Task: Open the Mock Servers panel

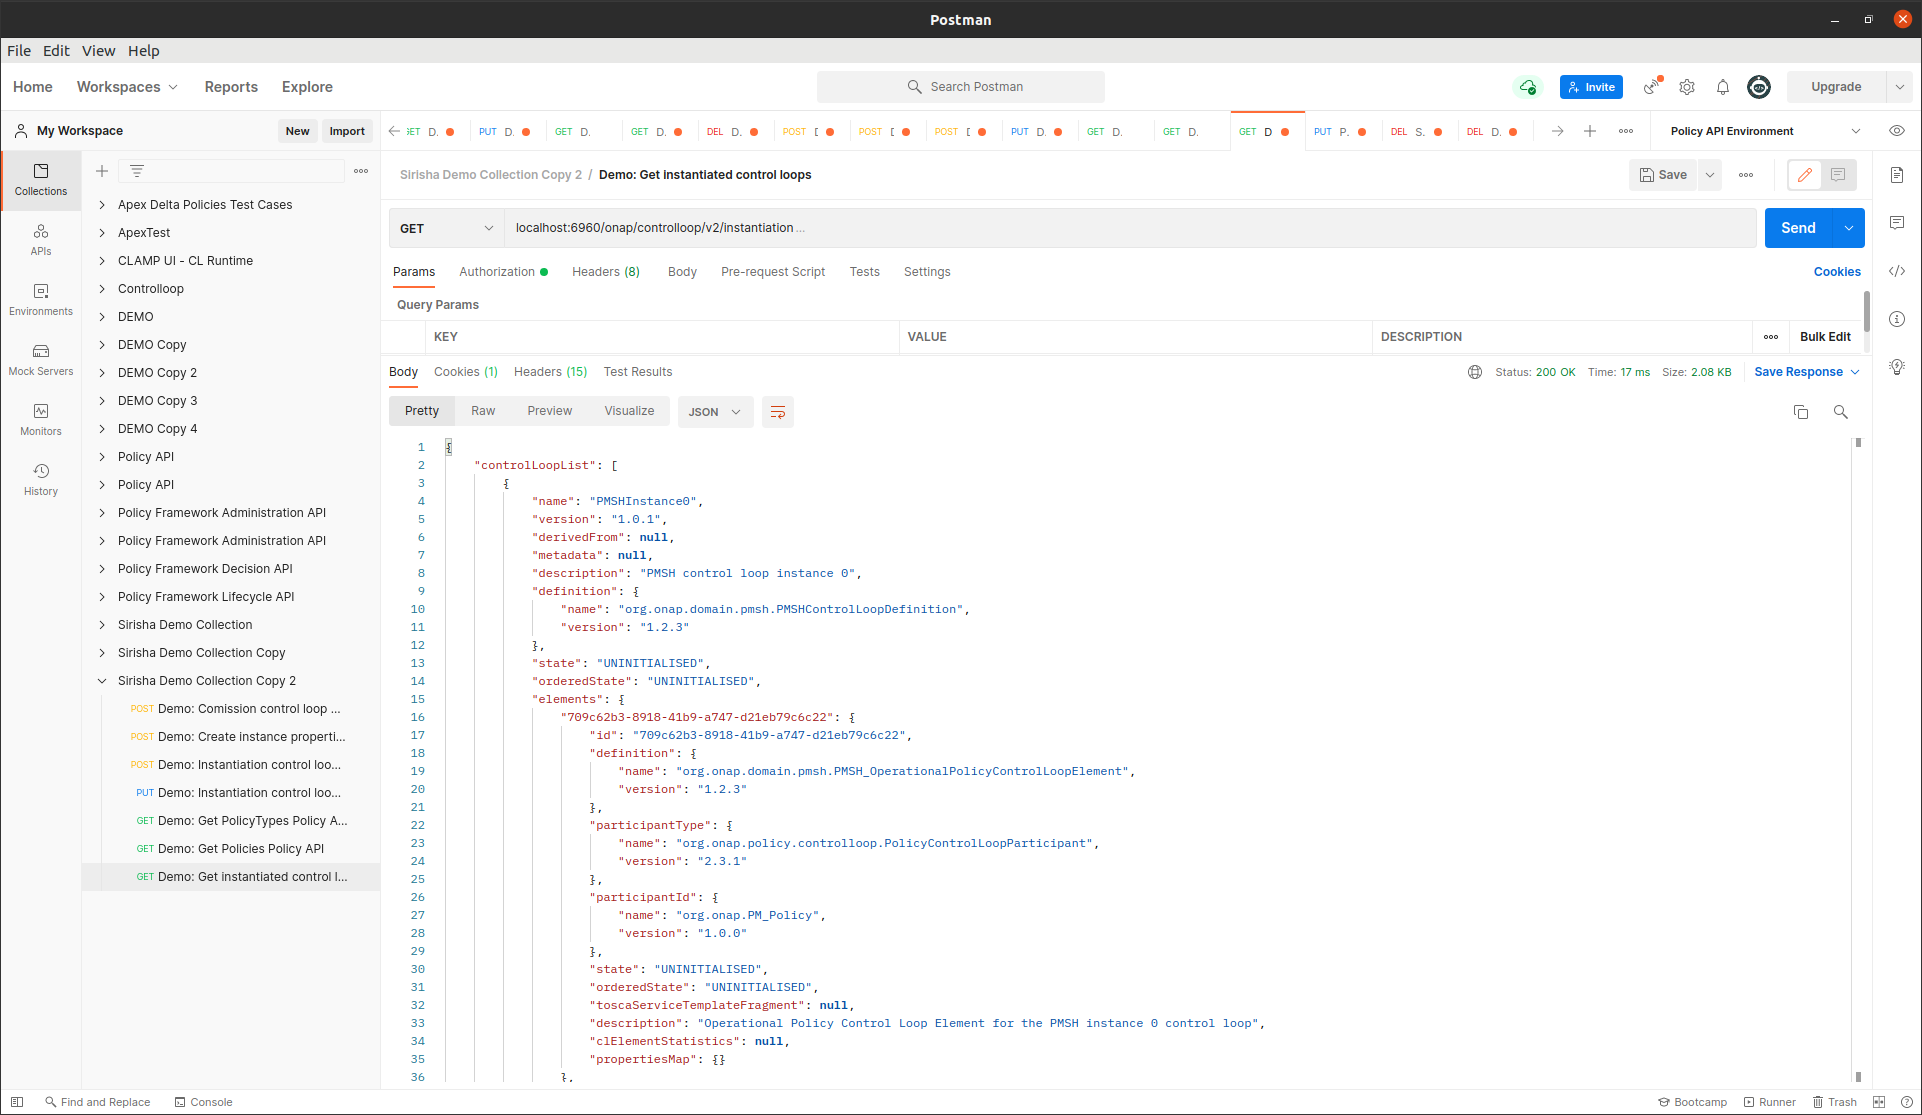Action: coord(41,360)
